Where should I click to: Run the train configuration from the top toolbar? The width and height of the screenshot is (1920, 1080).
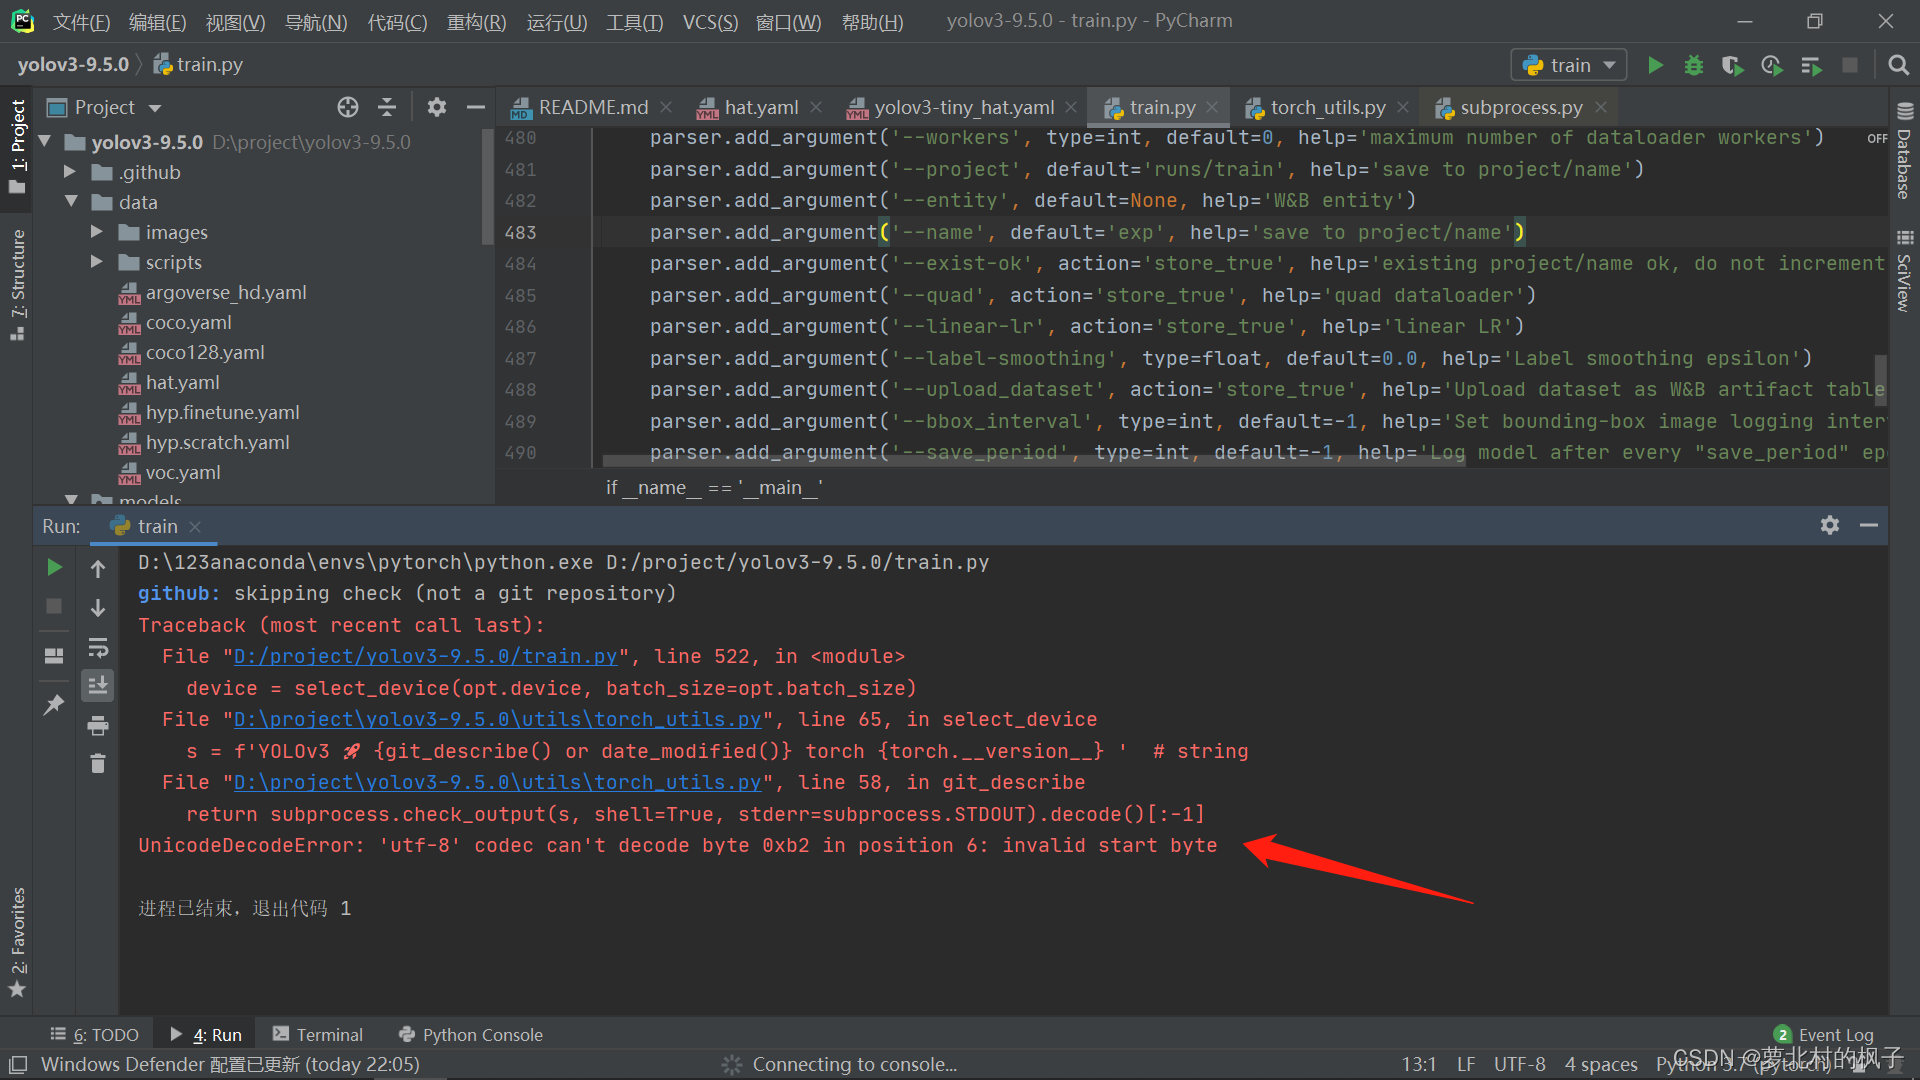(x=1655, y=65)
